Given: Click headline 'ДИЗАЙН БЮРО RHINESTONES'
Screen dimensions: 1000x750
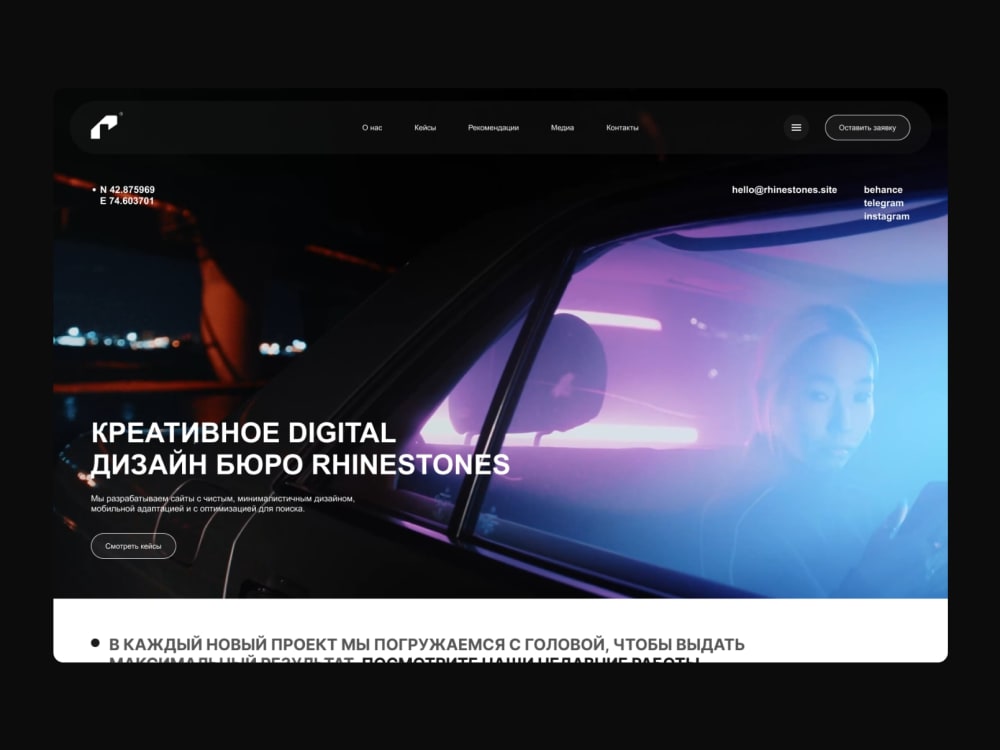Looking at the screenshot, I should (300, 464).
